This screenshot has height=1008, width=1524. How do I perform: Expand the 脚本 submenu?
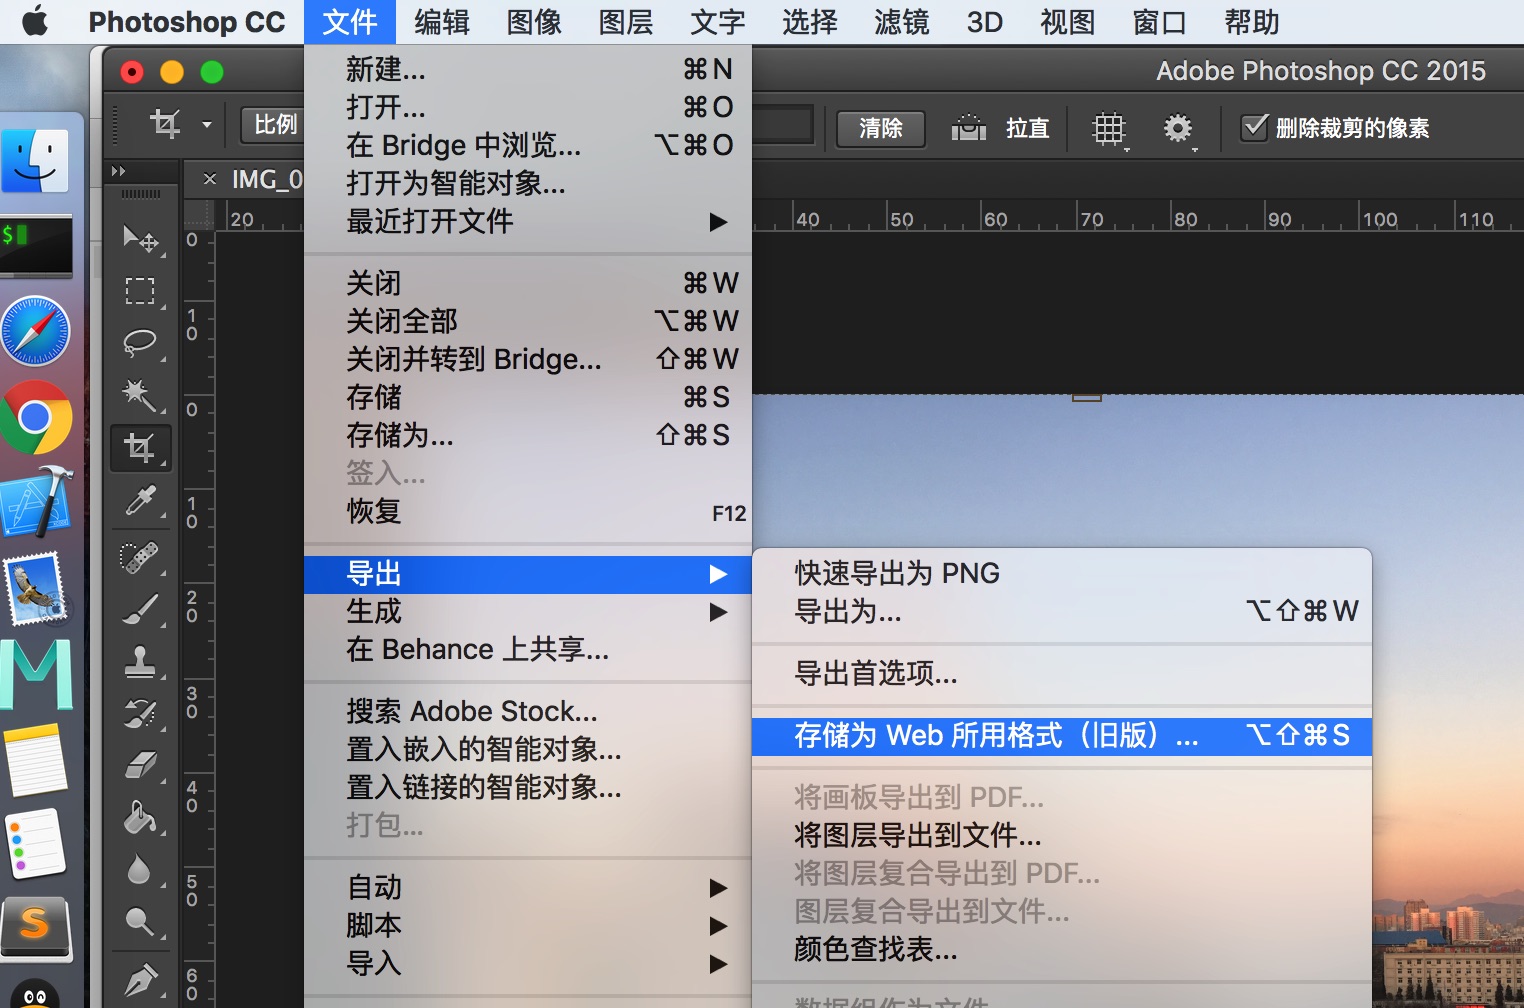(528, 925)
